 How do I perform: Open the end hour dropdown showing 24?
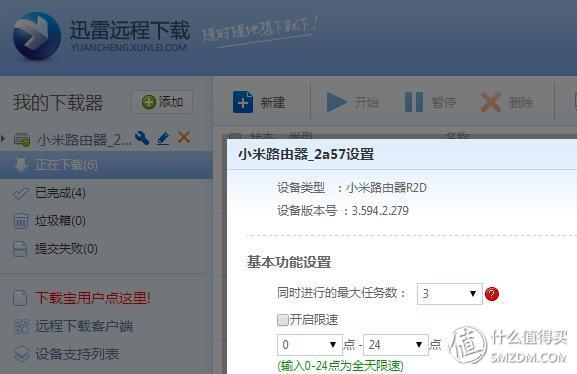pyautogui.click(x=396, y=345)
